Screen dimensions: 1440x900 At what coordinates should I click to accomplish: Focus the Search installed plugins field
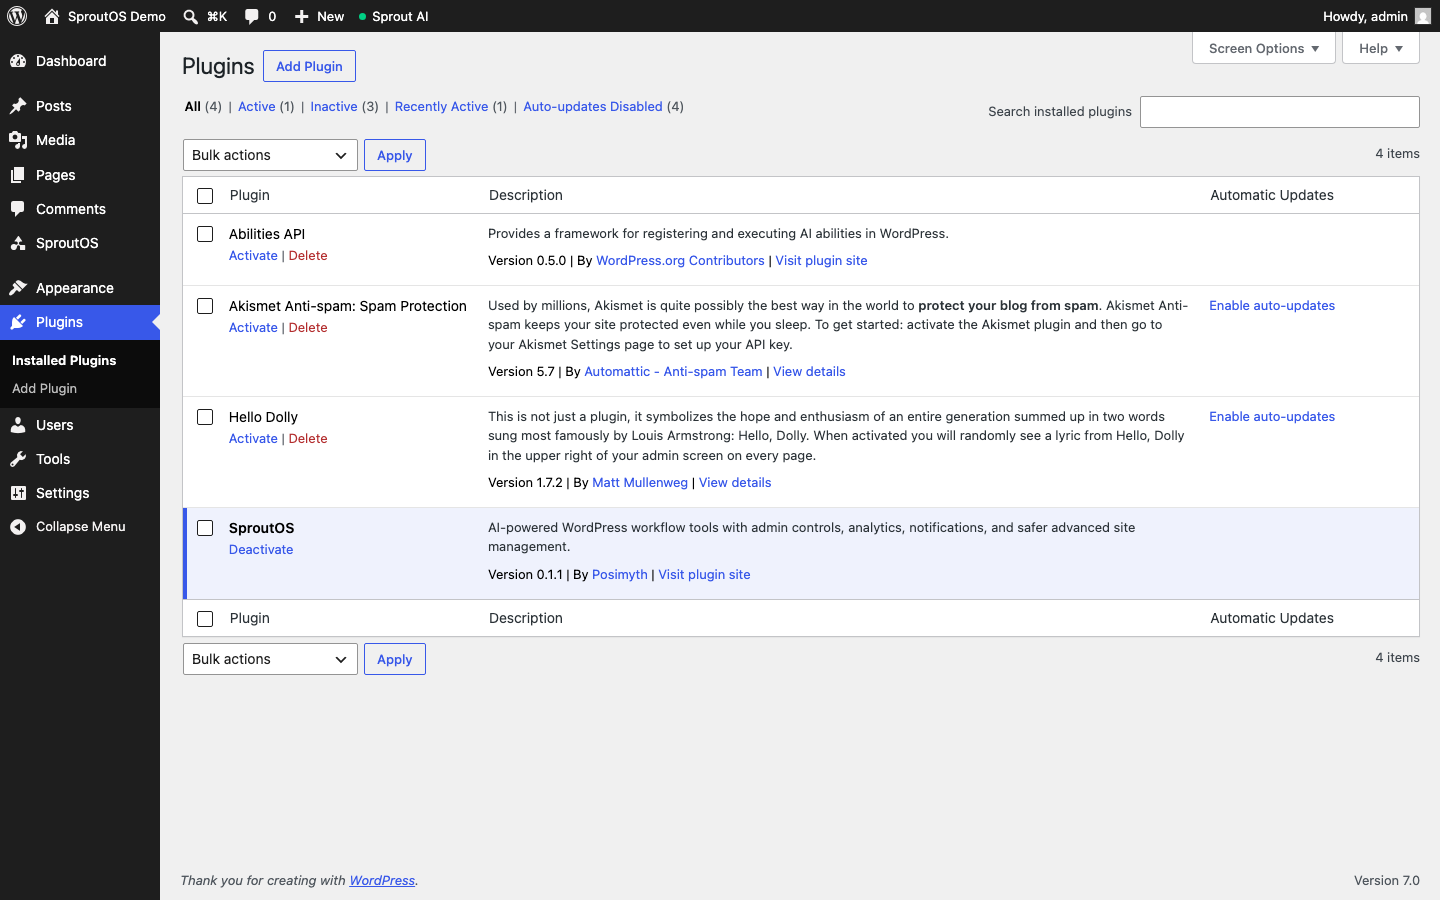(1280, 112)
